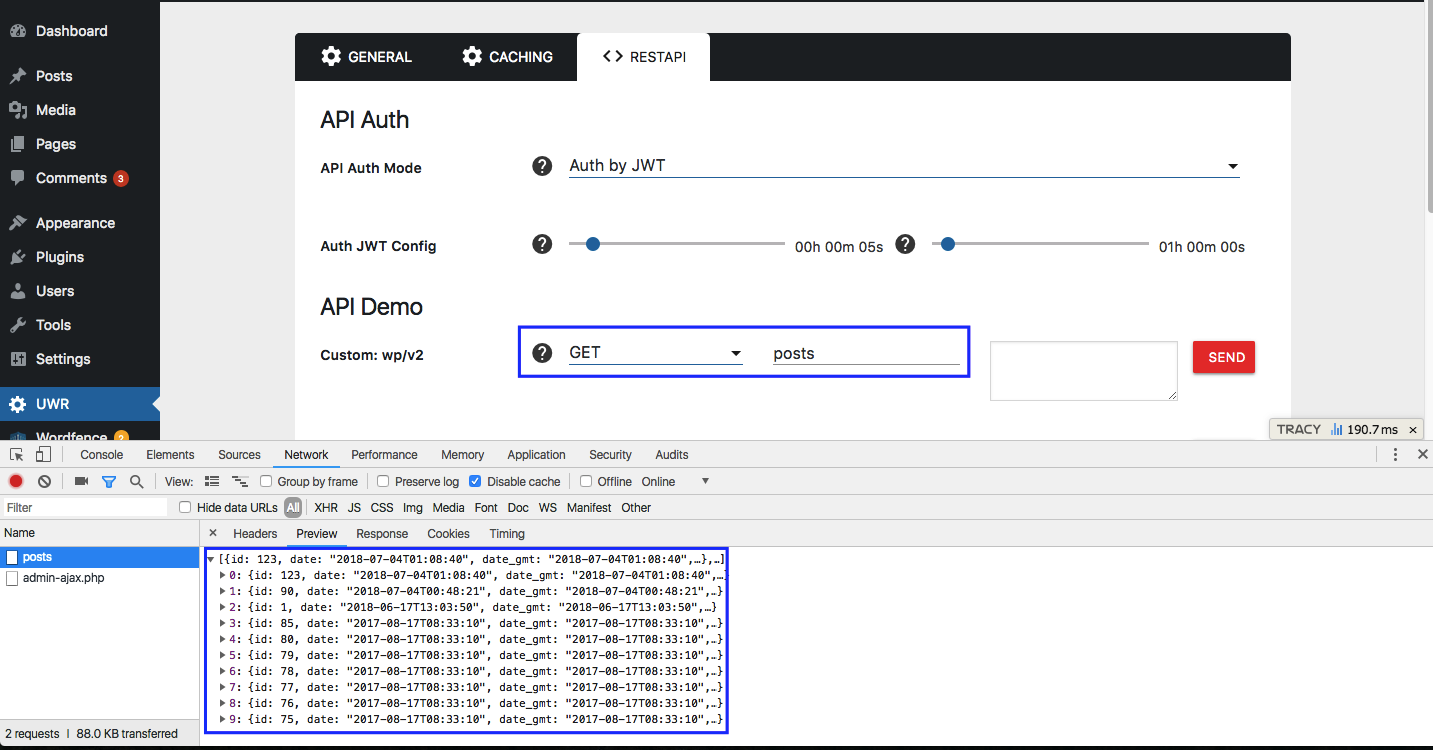Viewport: 1433px width, 750px height.
Task: Click first help icon for Auth JWT Config
Action: (542, 244)
